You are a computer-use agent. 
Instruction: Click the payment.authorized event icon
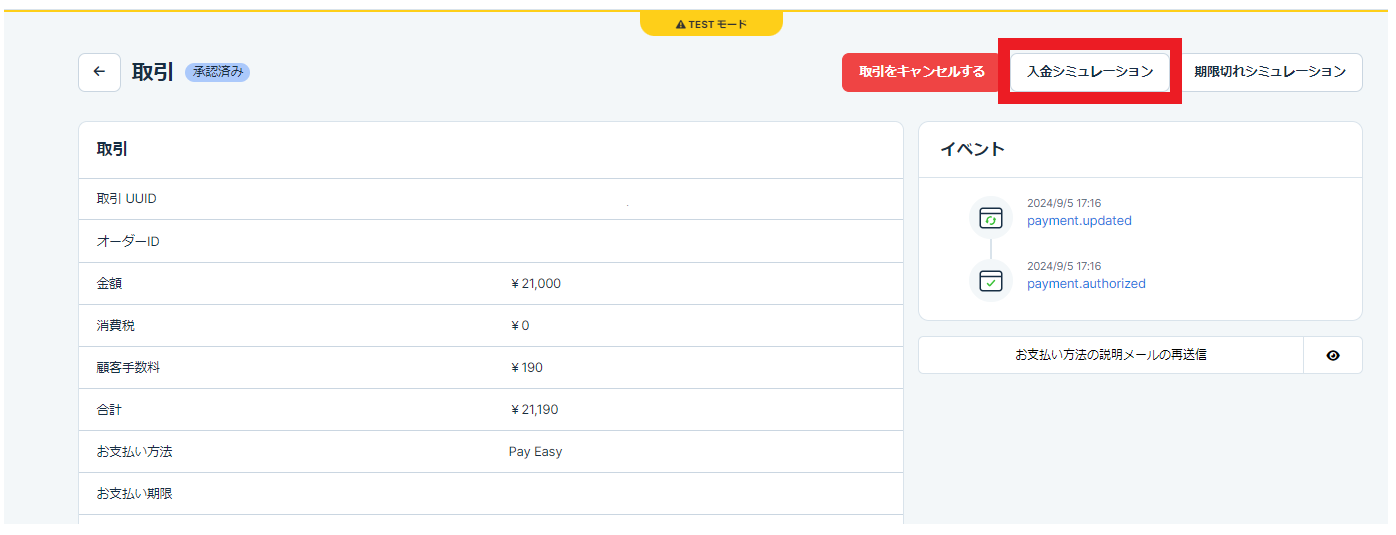(990, 280)
